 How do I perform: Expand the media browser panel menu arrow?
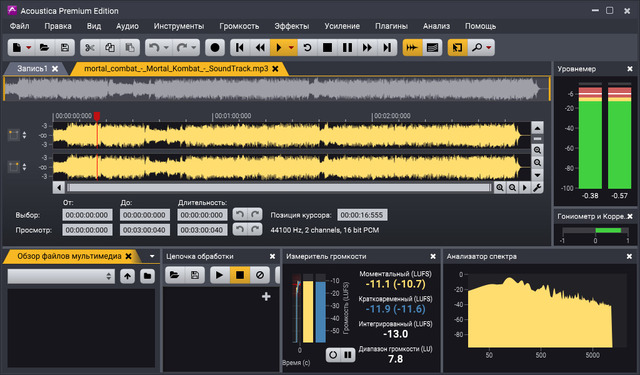[152, 256]
